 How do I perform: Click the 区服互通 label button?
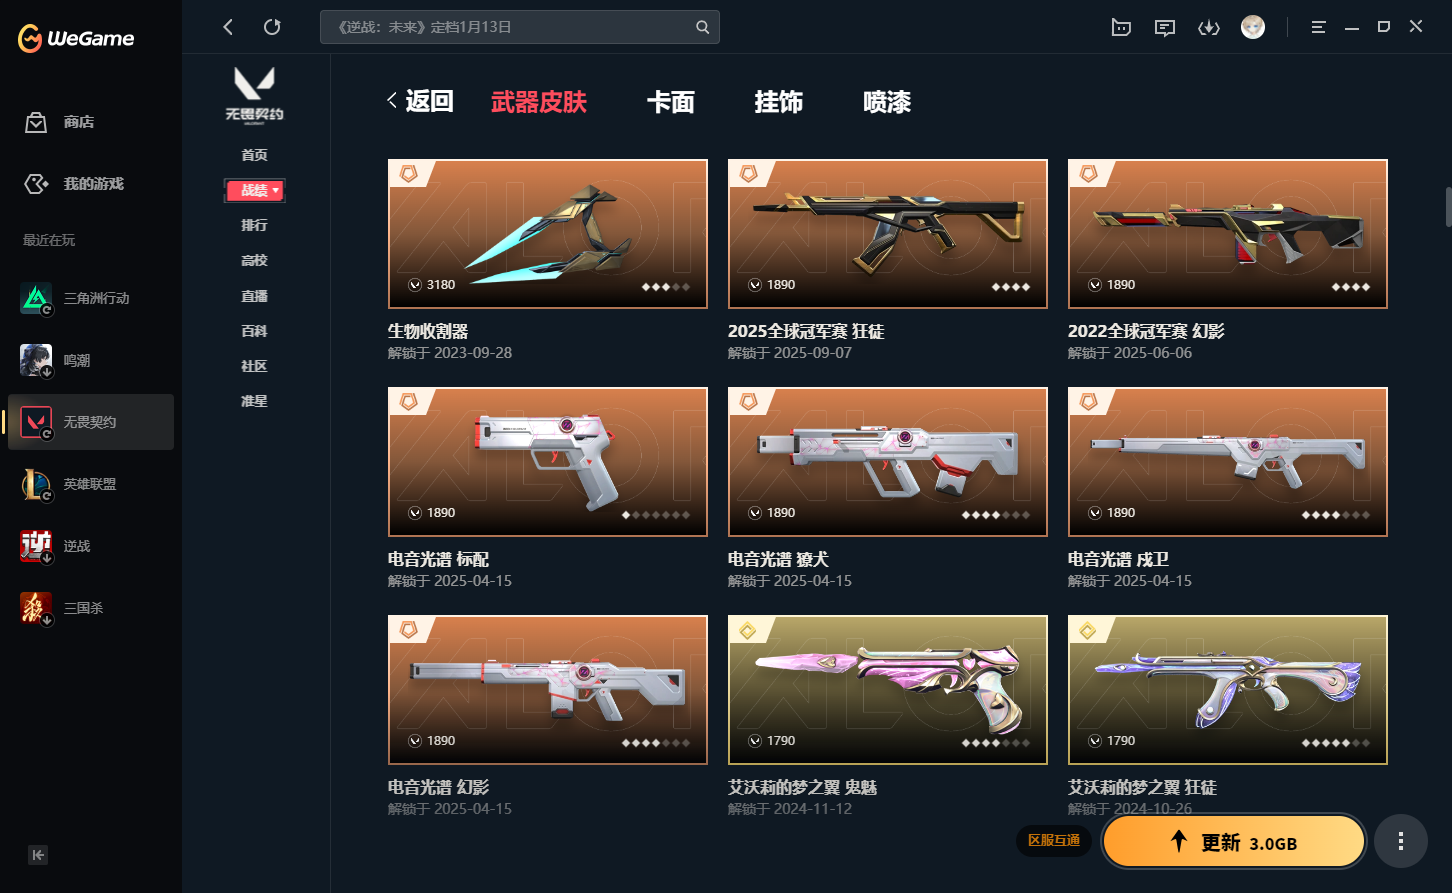pos(1055,841)
